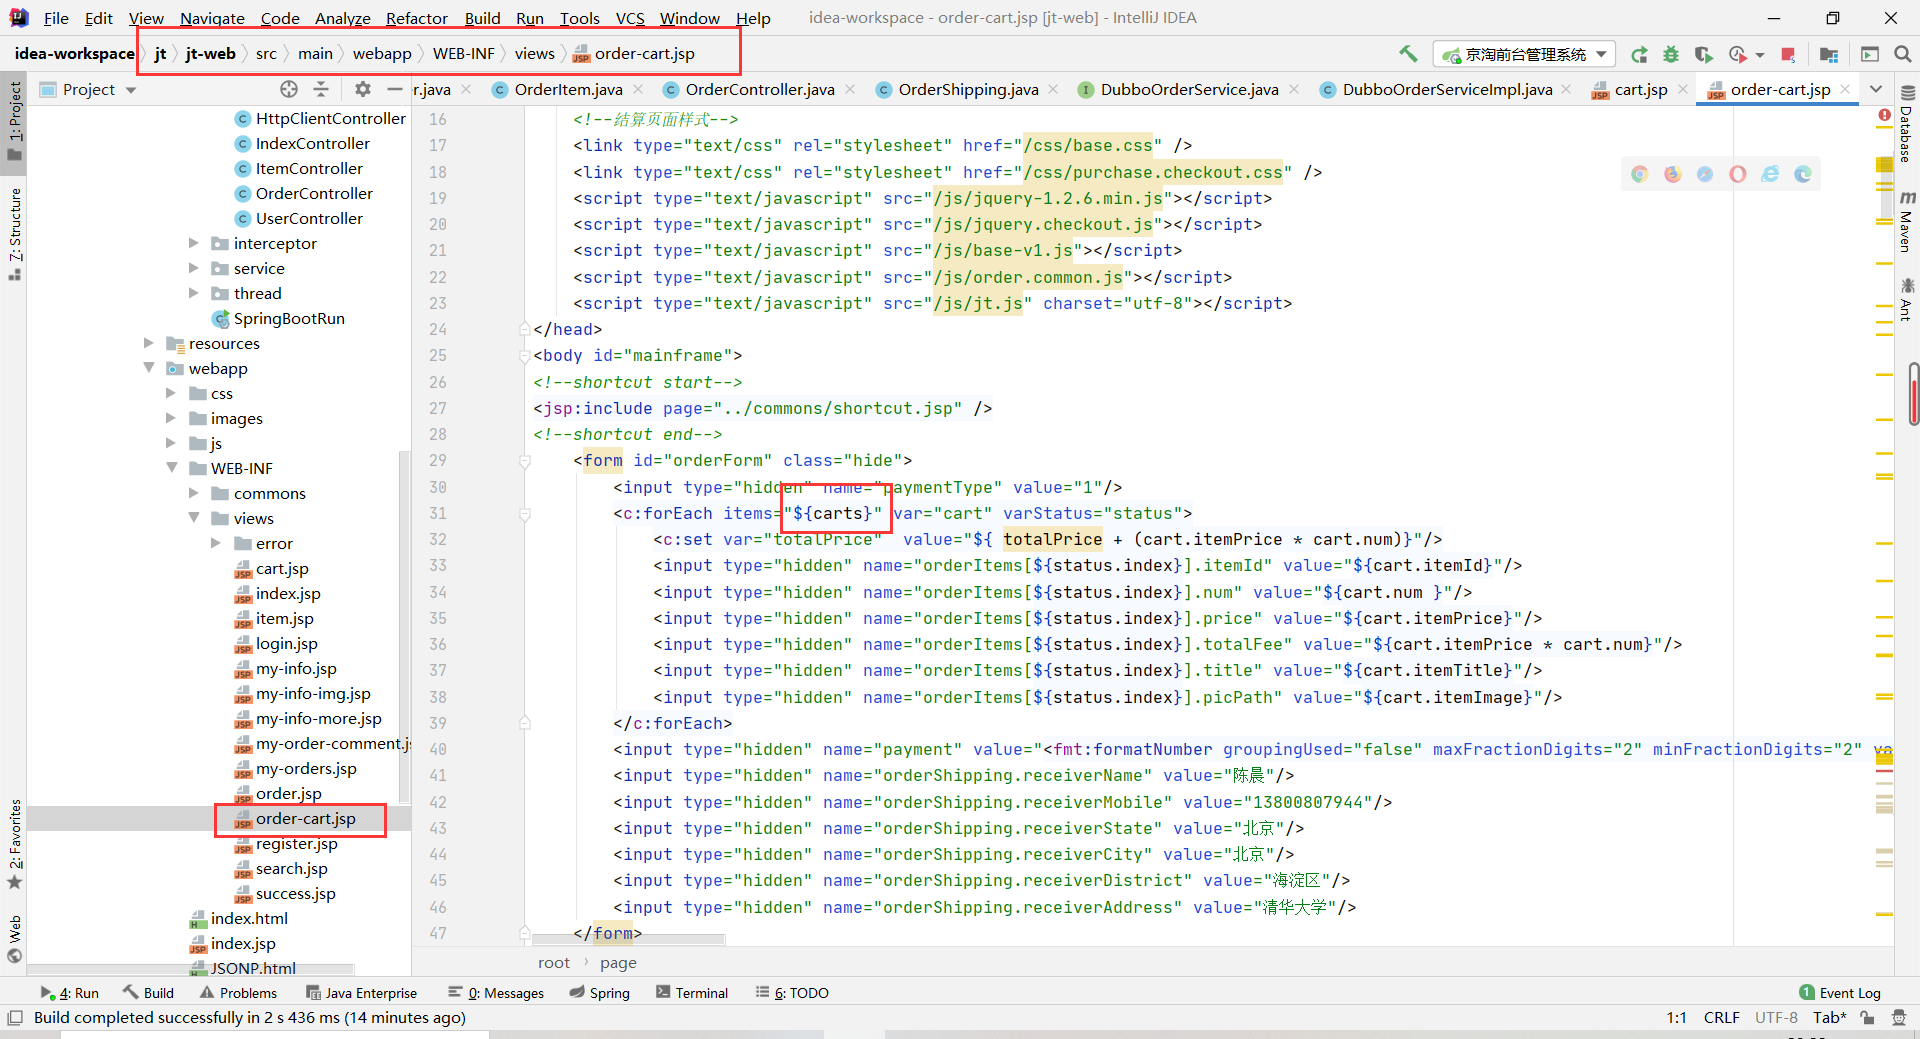Switch to the cart.jsp tab
The width and height of the screenshot is (1920, 1039).
click(x=1640, y=89)
